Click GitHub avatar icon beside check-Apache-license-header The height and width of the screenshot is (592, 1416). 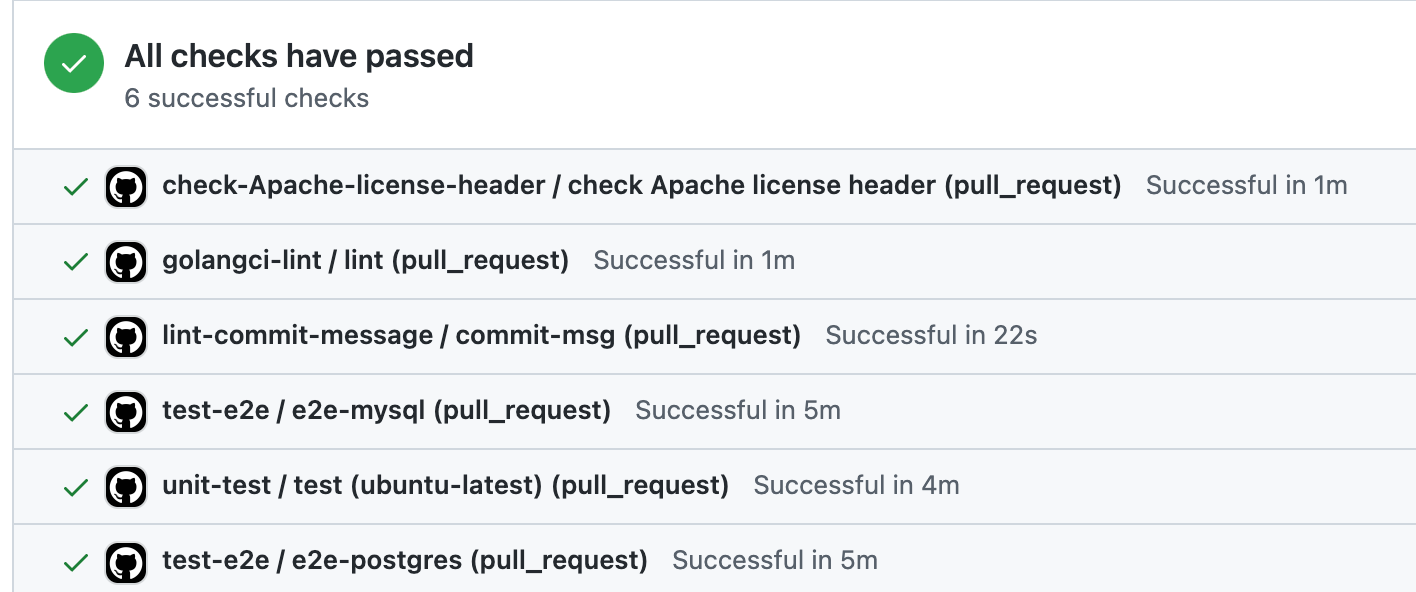pos(126,187)
